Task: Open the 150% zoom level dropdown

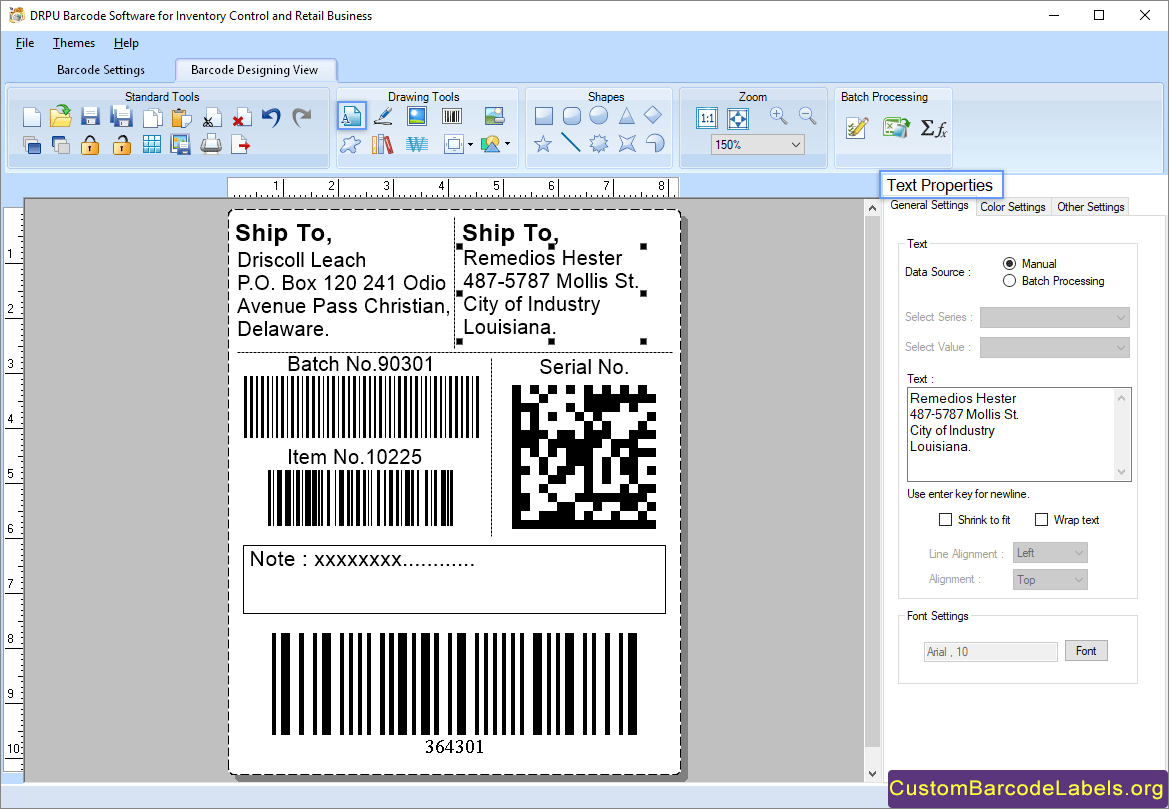Action: pyautogui.click(x=757, y=145)
